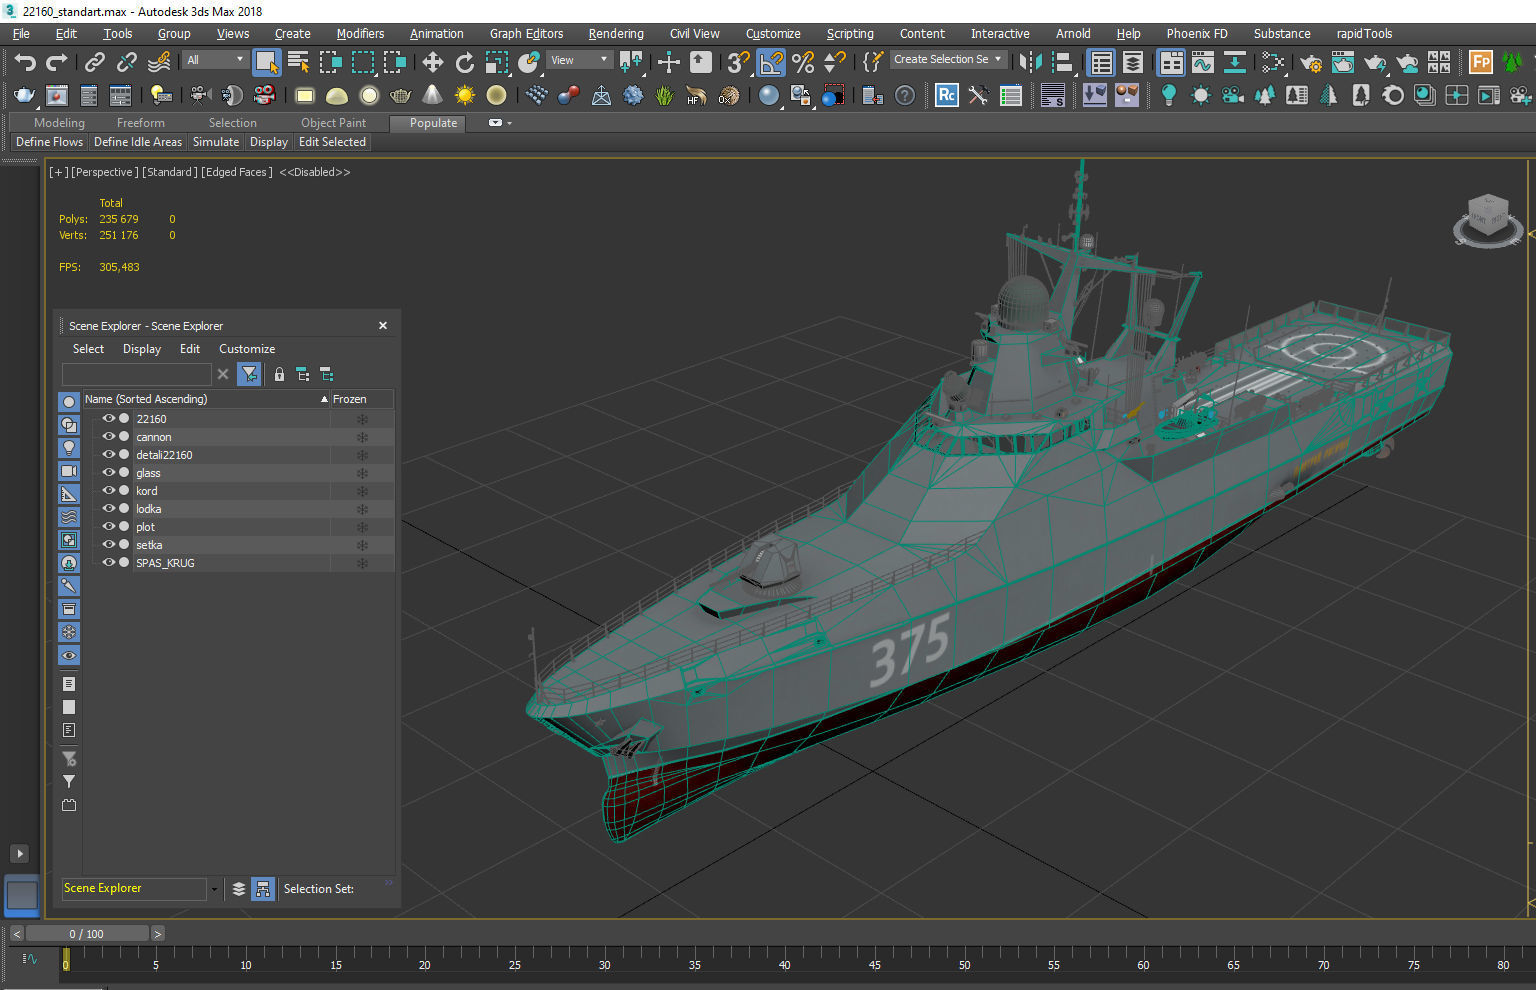The width and height of the screenshot is (1536, 990).
Task: Click the time slider previous frame arrow
Action: (x=16, y=934)
